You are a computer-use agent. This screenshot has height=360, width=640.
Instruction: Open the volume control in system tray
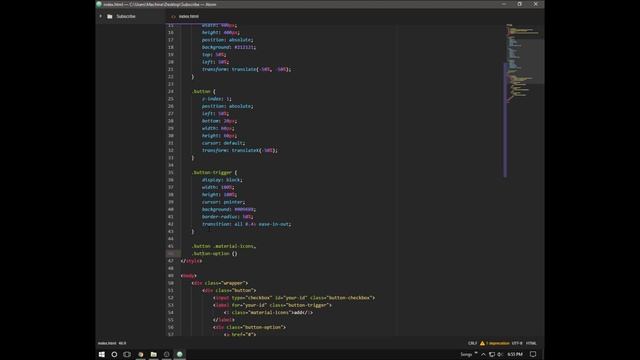pos(500,354)
